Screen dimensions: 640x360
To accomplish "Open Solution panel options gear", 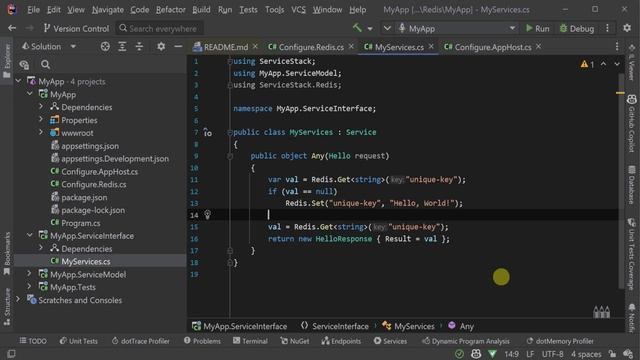I will point(161,47).
